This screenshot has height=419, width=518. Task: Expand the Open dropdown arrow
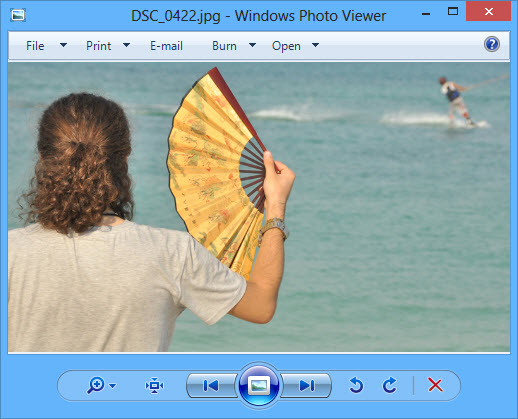pyautogui.click(x=315, y=45)
